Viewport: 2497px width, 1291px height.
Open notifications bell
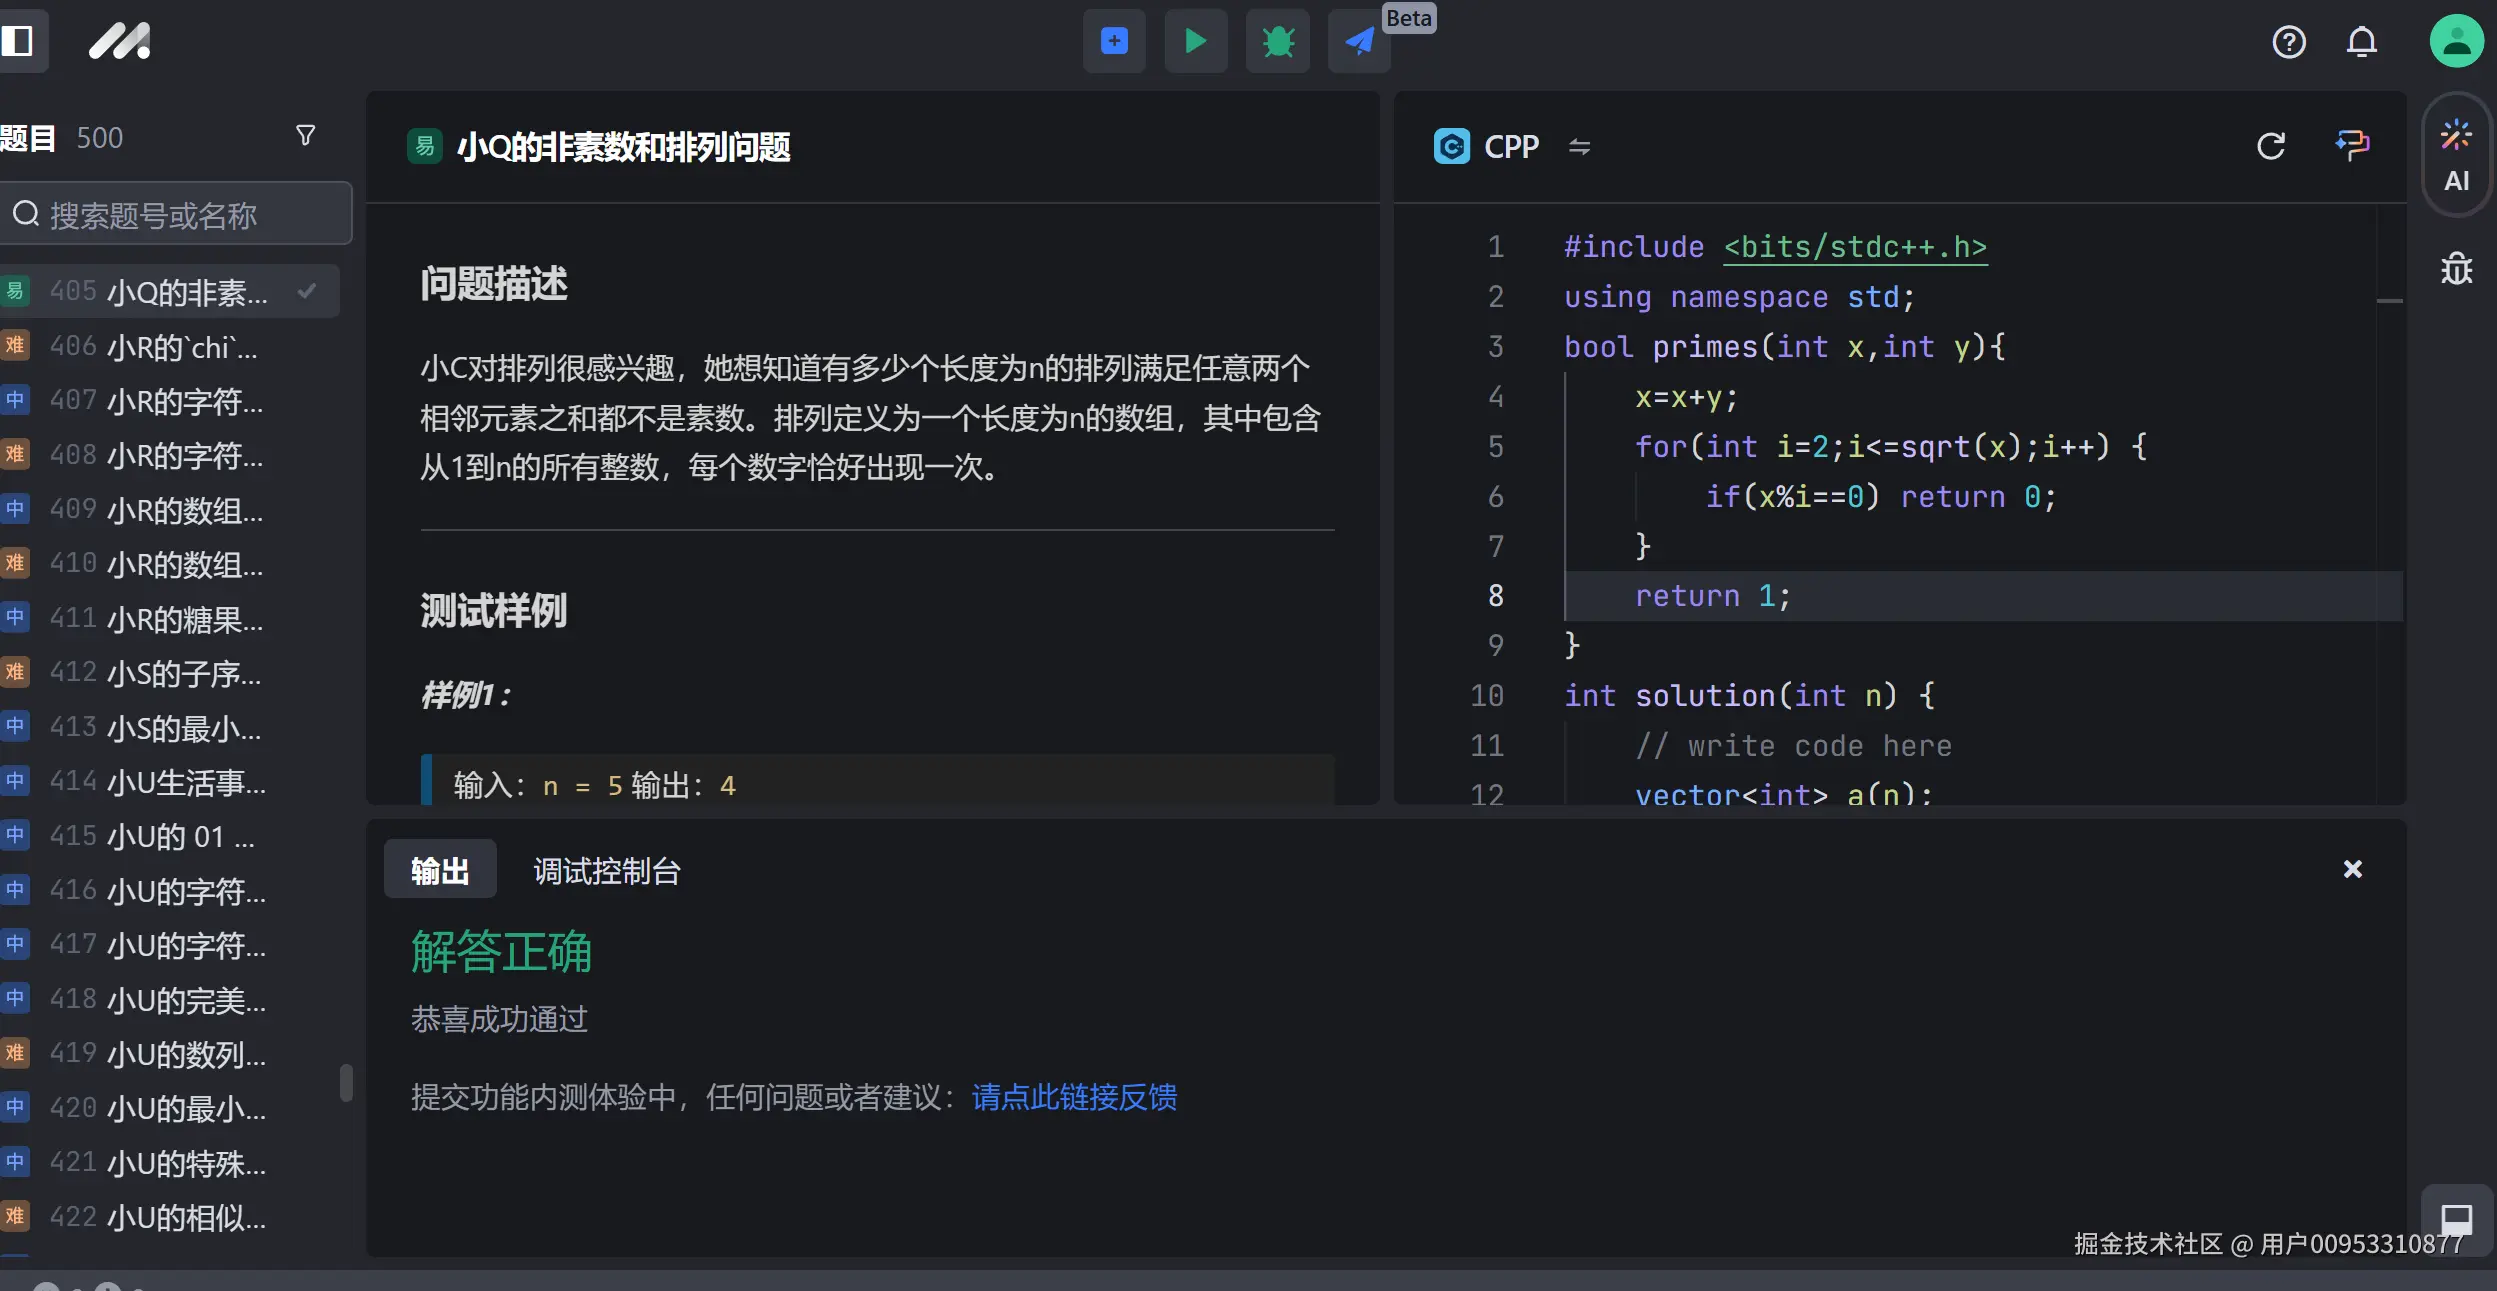[x=2361, y=42]
